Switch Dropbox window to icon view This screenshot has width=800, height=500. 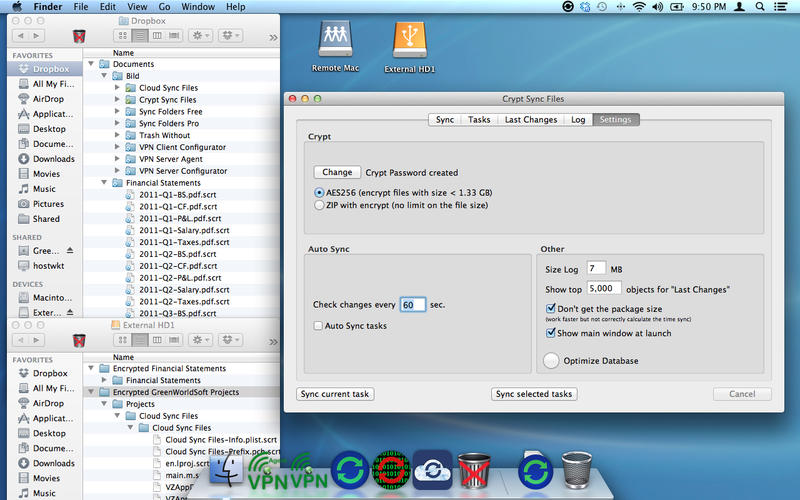[x=122, y=36]
